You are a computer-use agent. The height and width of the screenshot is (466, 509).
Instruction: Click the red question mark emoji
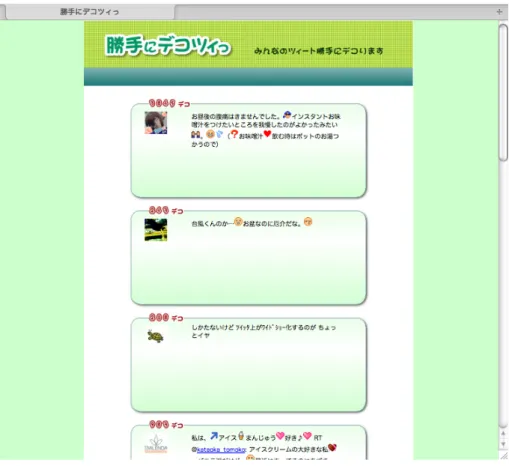coord(234,134)
